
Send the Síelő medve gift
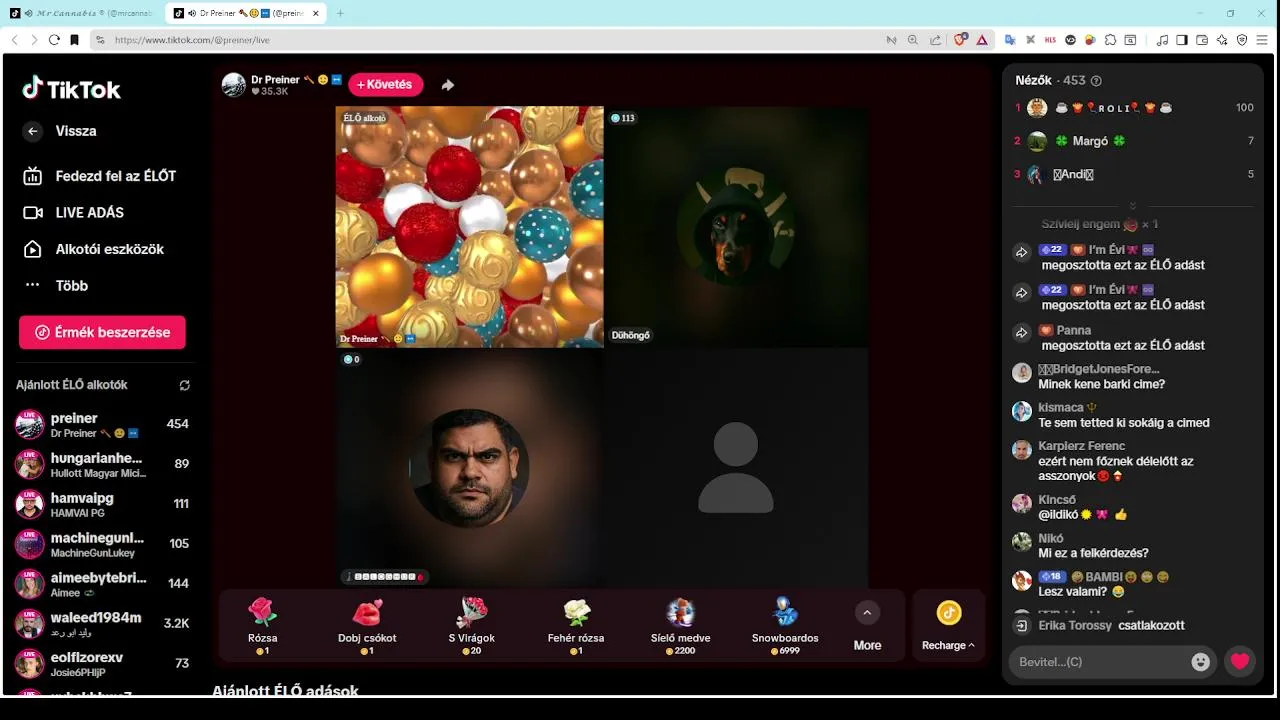tap(681, 625)
